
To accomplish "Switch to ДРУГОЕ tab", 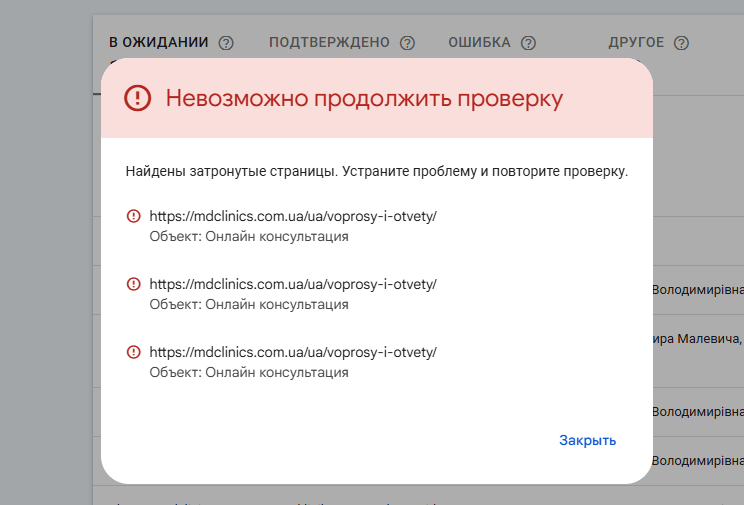I will [636, 42].
